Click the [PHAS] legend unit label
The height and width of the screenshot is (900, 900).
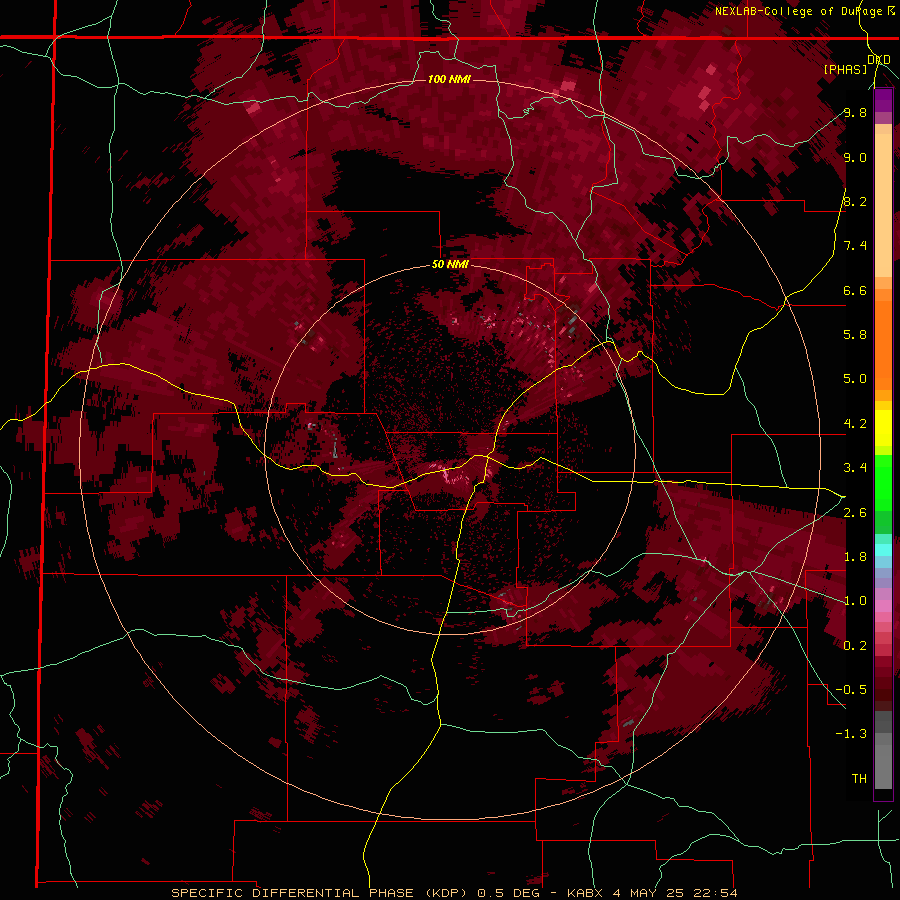(x=845, y=69)
